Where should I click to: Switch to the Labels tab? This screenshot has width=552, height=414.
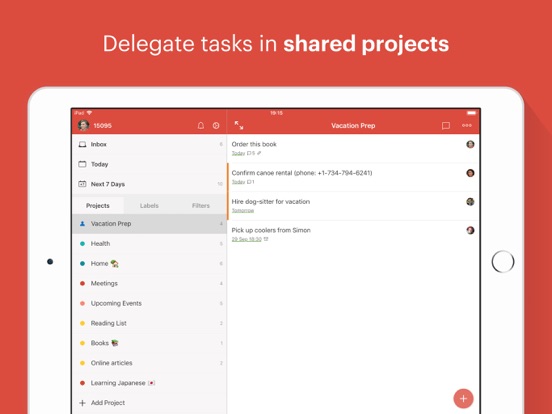[149, 206]
